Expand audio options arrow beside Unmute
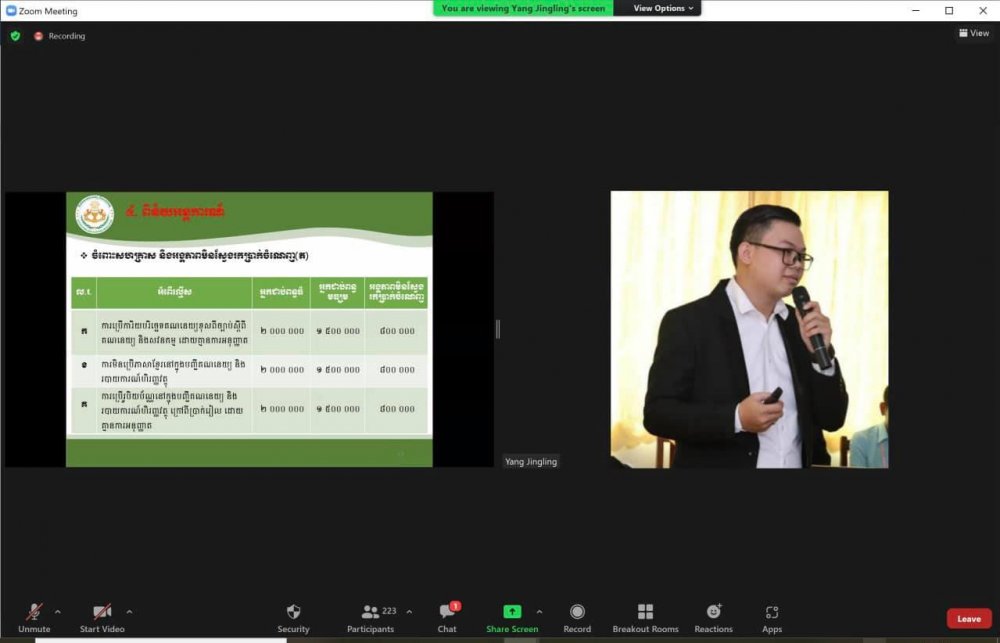 pyautogui.click(x=57, y=611)
